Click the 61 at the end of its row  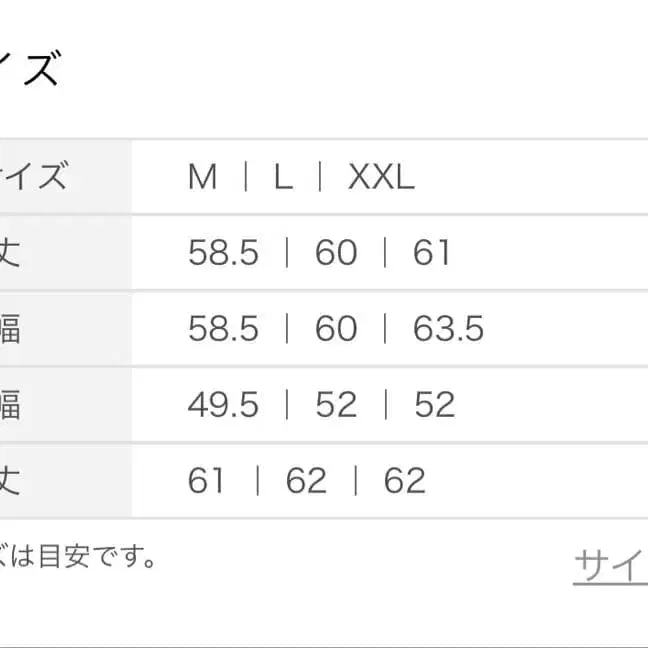pos(432,253)
